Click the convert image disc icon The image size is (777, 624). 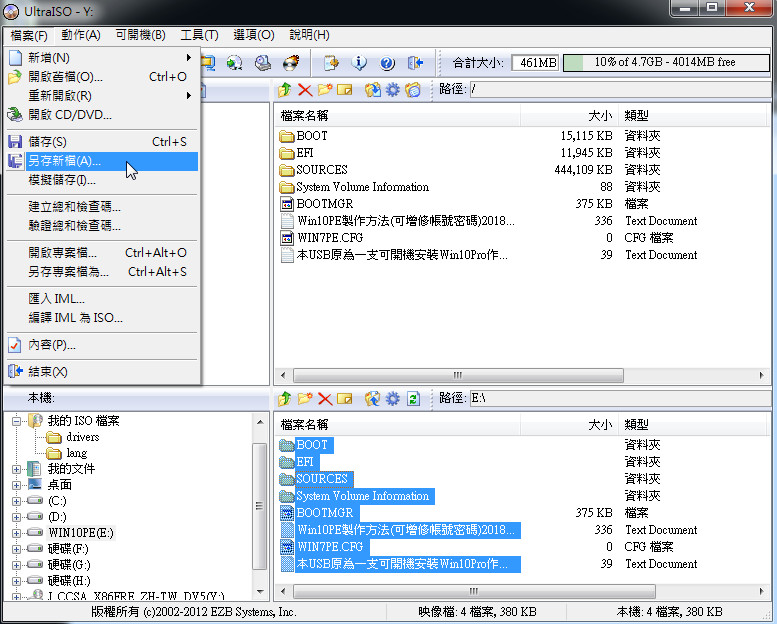(234, 62)
